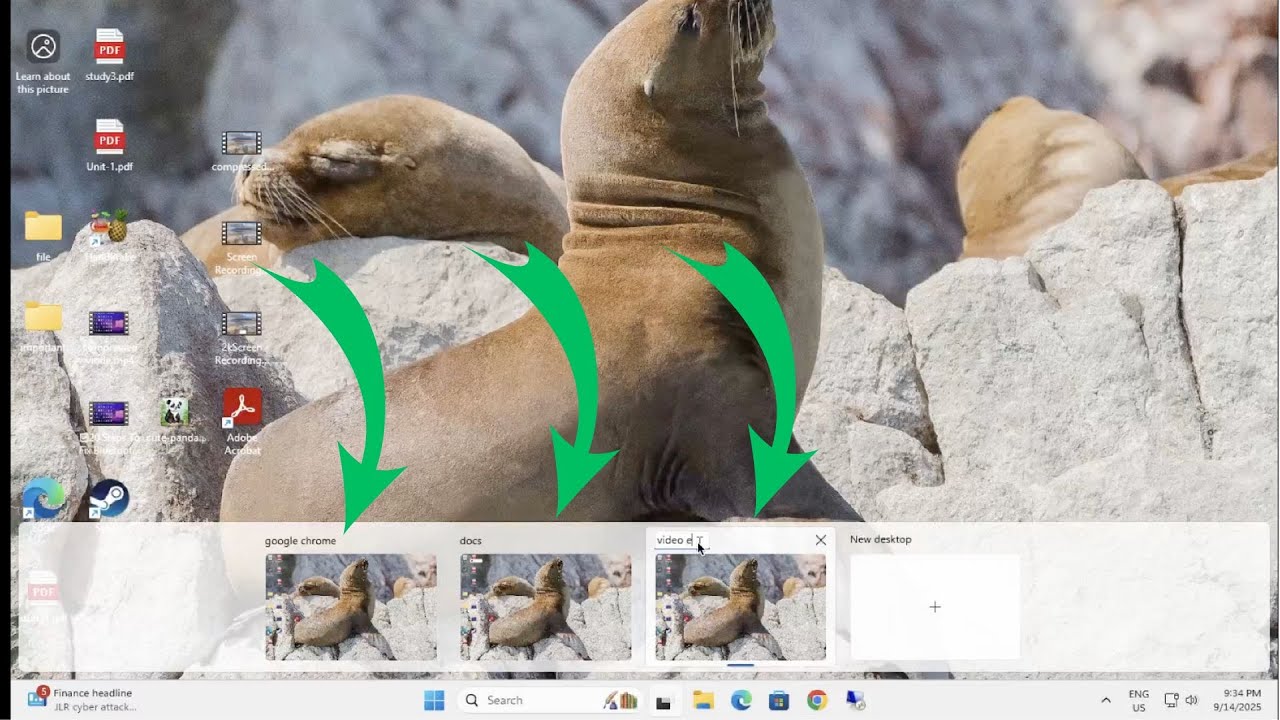The width and height of the screenshot is (1280, 720).
Task: Click the 'New desktop' label
Action: pos(881,539)
